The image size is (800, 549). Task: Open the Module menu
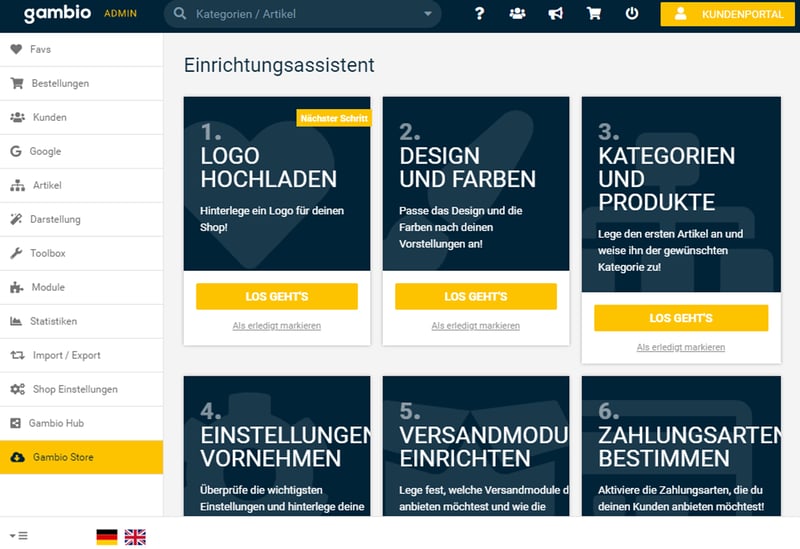click(82, 287)
